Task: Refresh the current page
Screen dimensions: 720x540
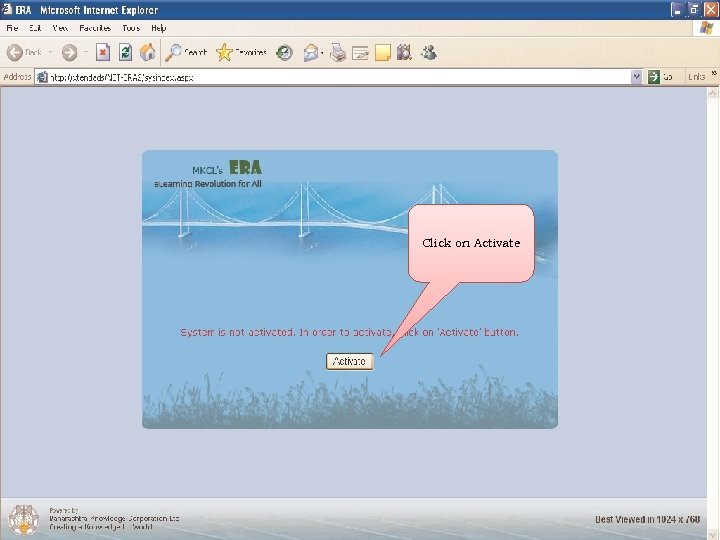Action: click(x=125, y=52)
